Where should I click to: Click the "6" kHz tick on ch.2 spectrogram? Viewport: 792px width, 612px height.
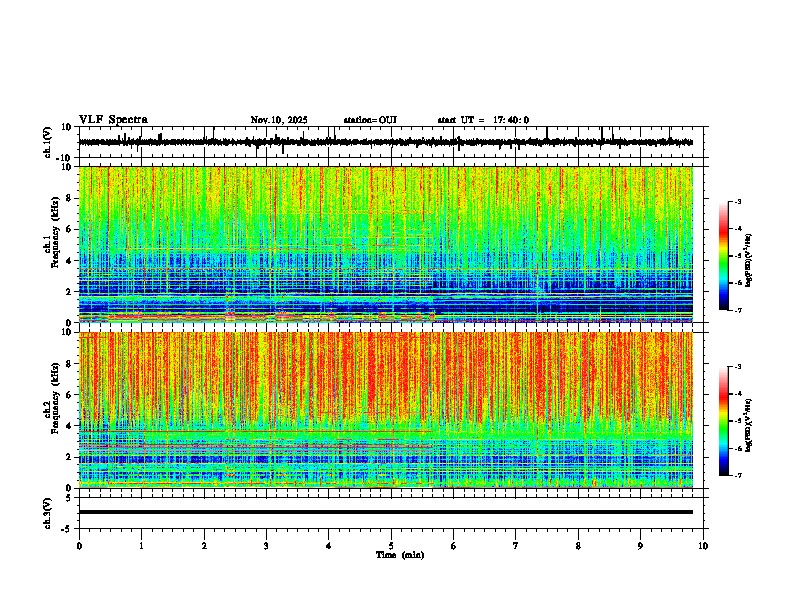(69, 395)
